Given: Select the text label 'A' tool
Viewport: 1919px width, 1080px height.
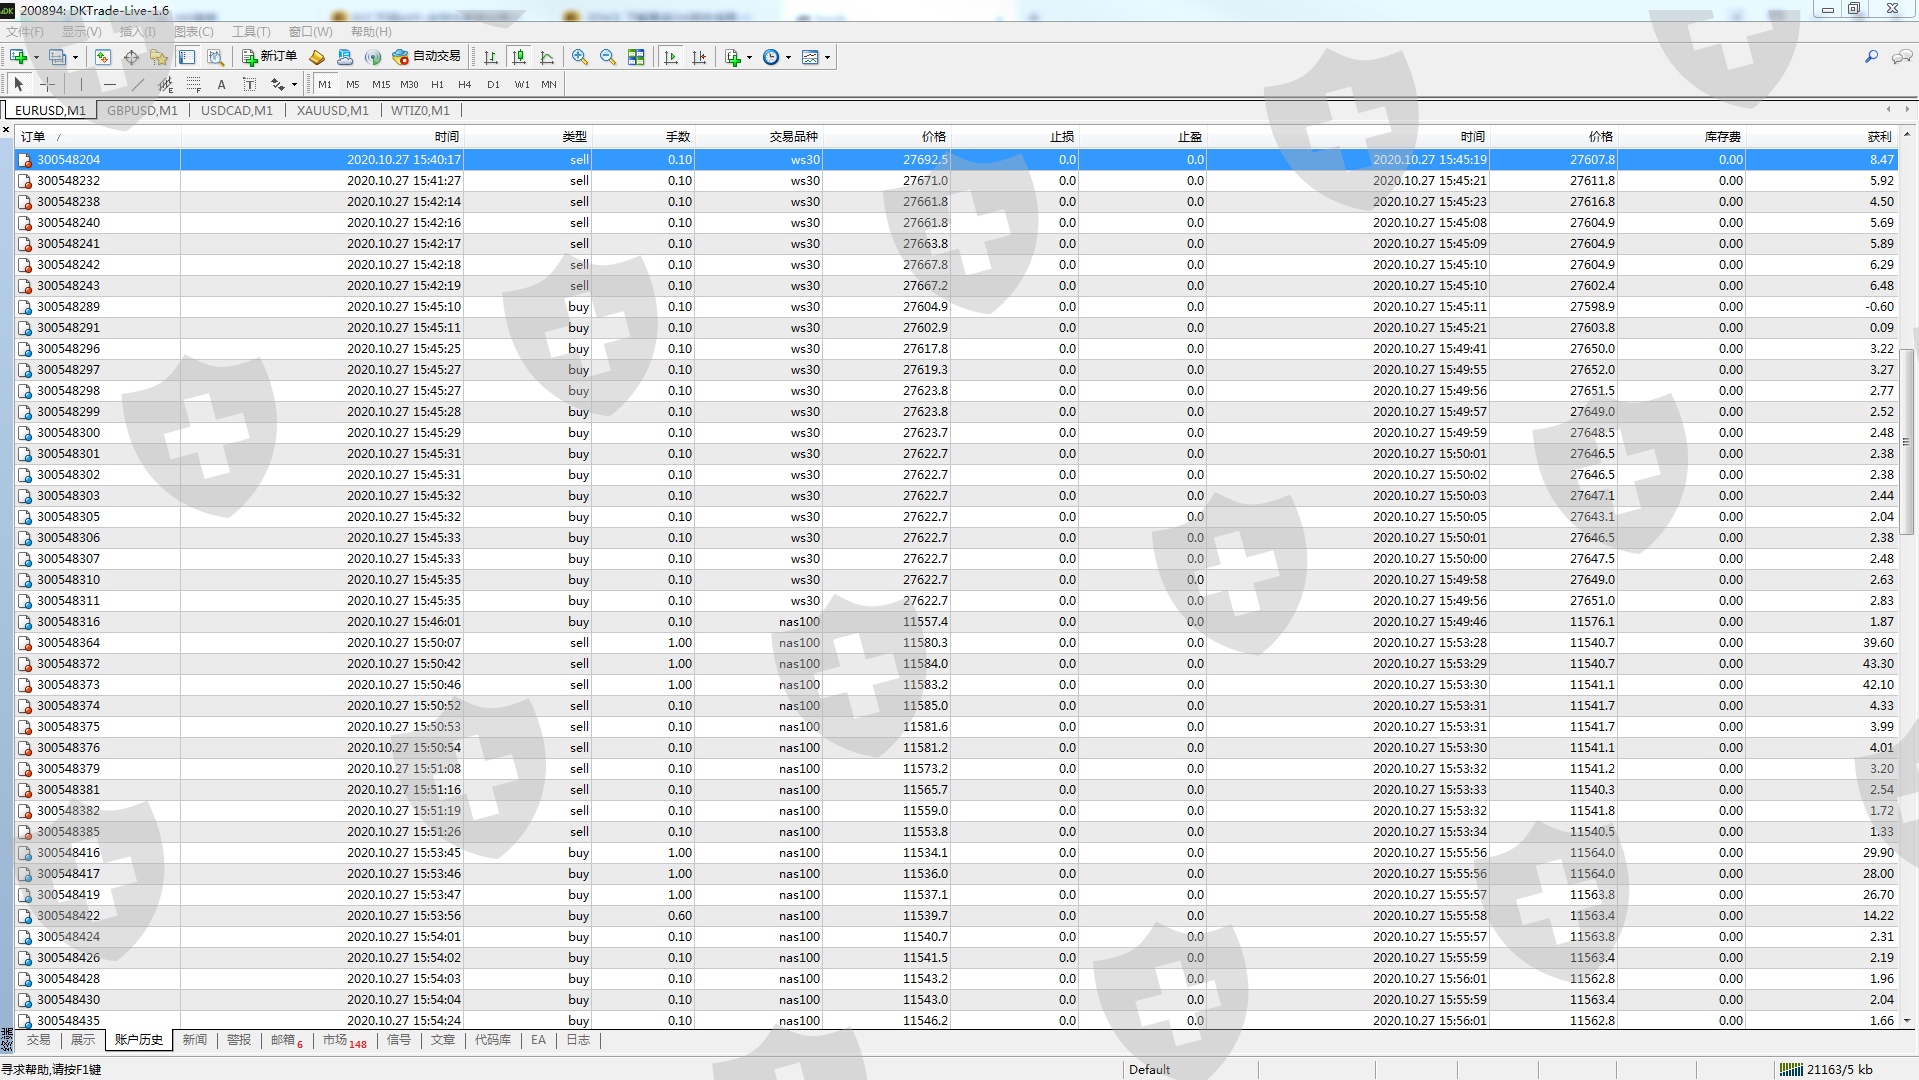Looking at the screenshot, I should [x=221, y=85].
